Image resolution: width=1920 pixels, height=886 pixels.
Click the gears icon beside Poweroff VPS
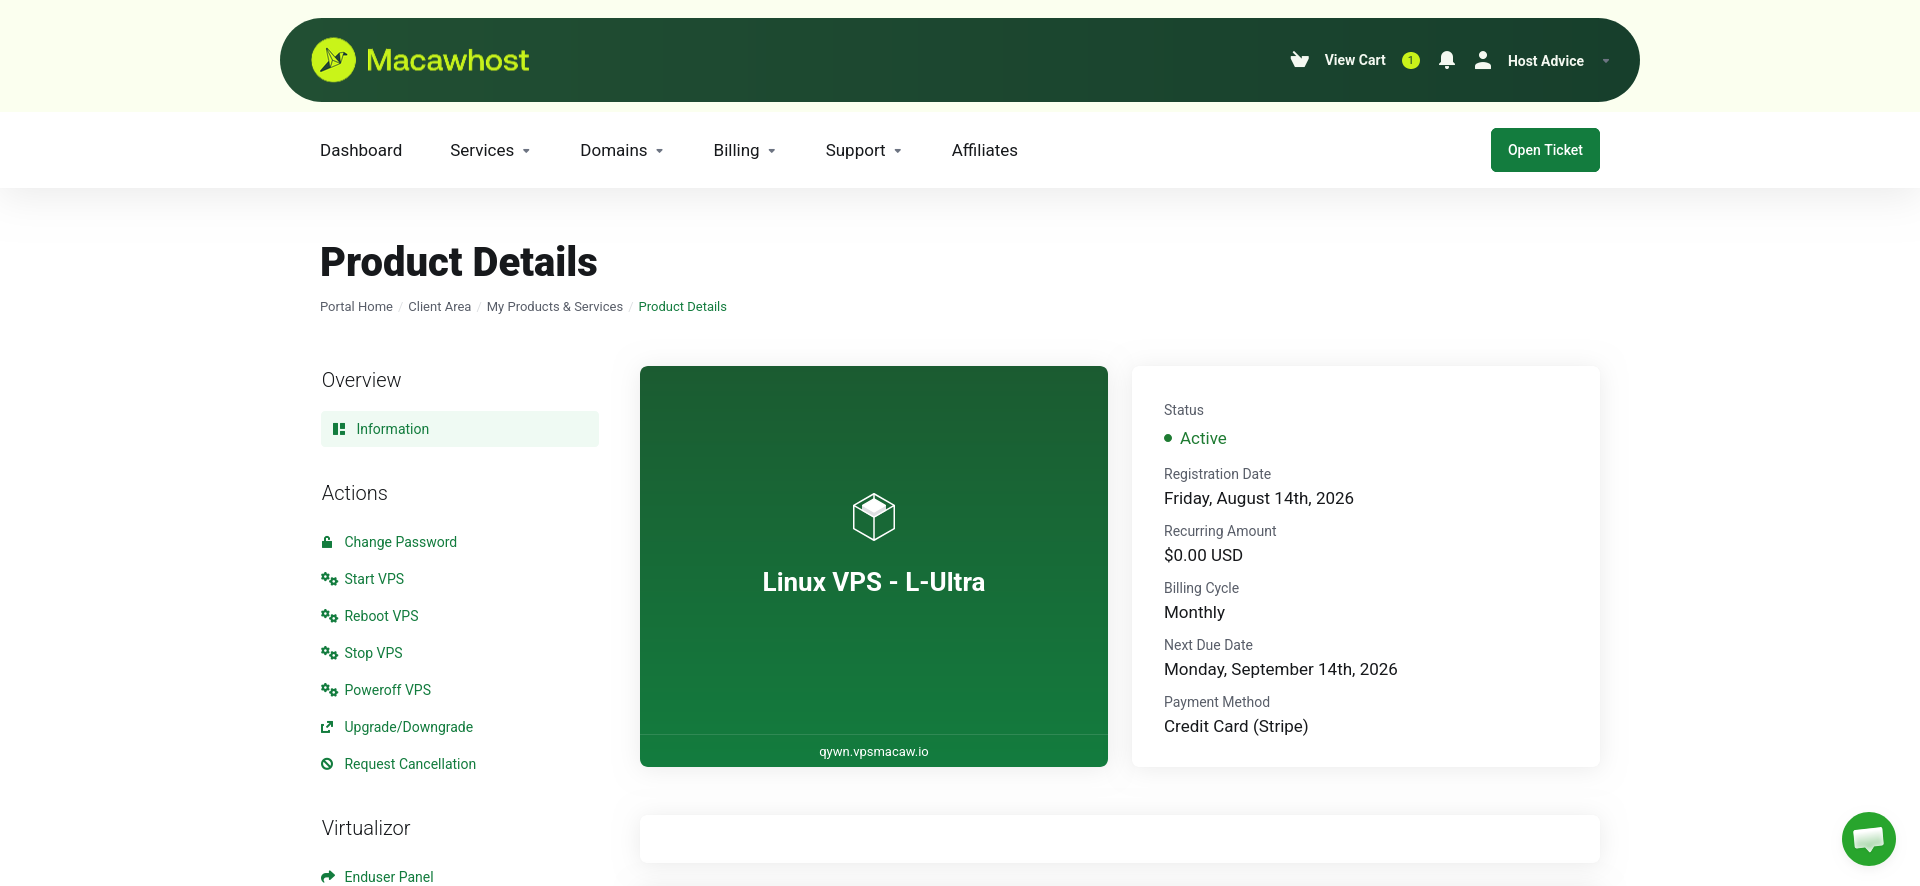[329, 690]
